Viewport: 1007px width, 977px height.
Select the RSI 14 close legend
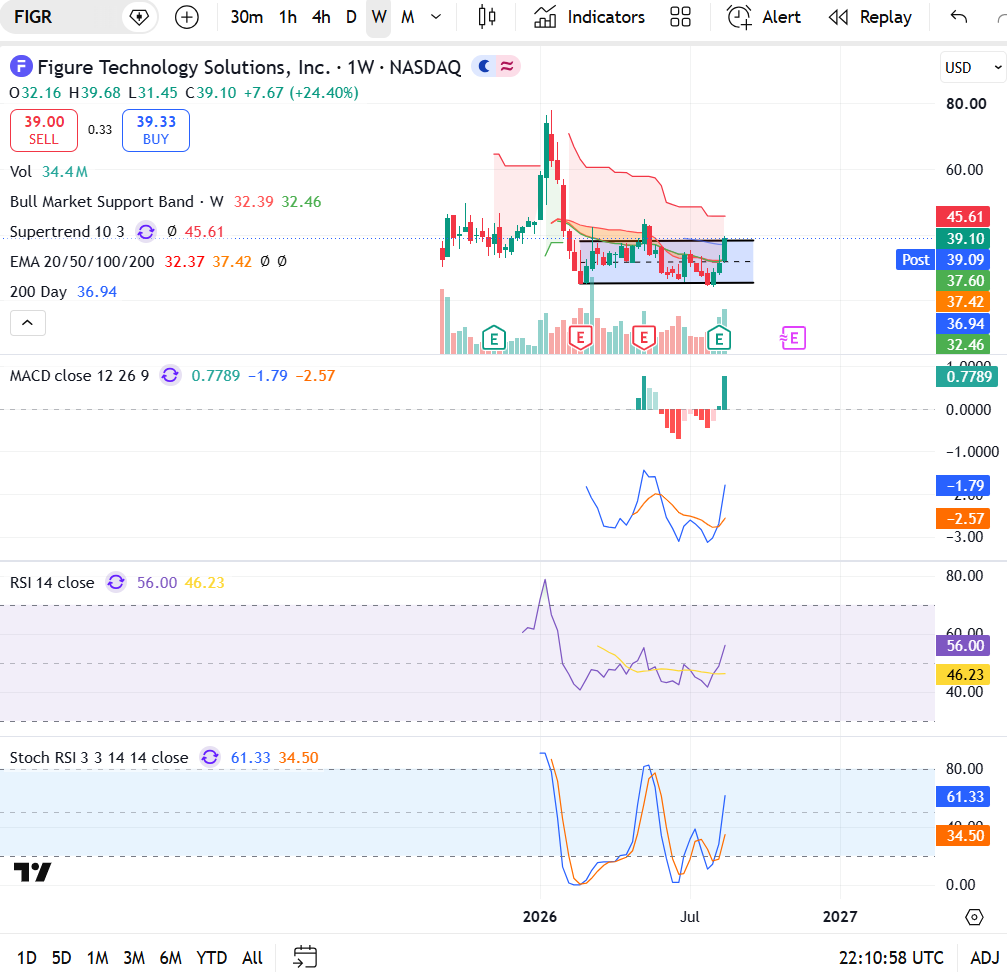point(52,583)
